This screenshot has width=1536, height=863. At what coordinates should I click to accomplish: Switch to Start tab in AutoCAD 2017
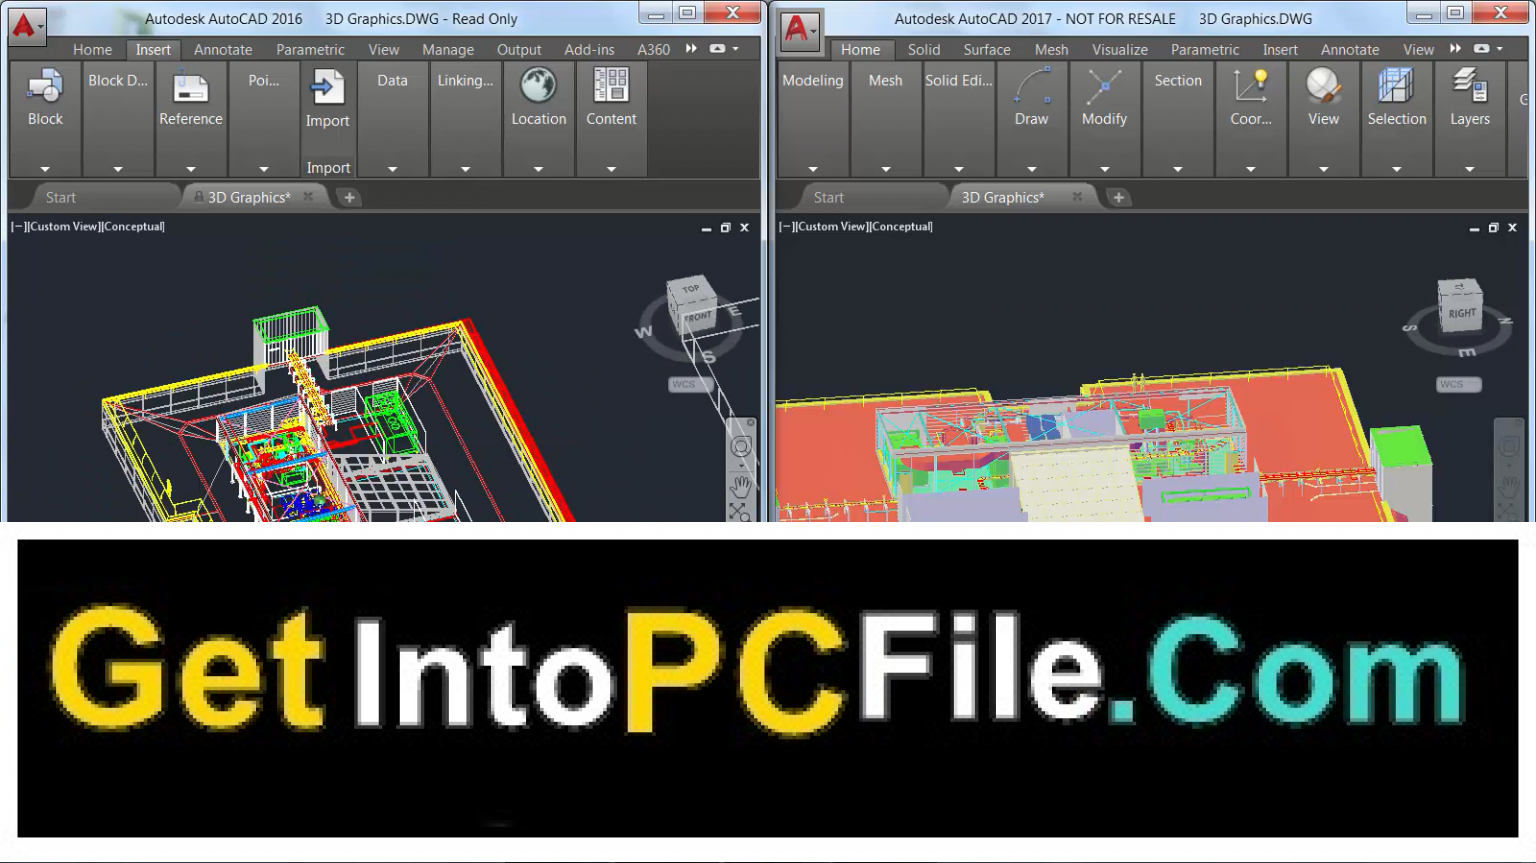click(828, 197)
